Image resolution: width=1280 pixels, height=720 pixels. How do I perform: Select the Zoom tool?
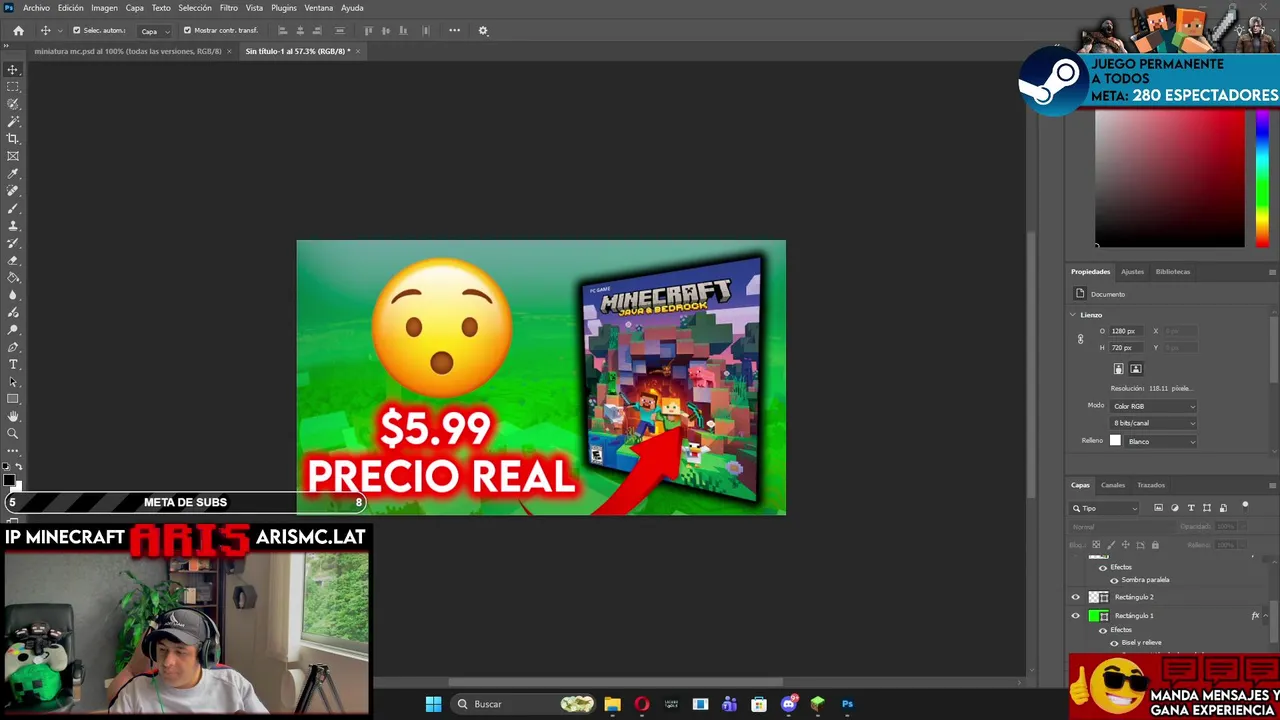[13, 433]
